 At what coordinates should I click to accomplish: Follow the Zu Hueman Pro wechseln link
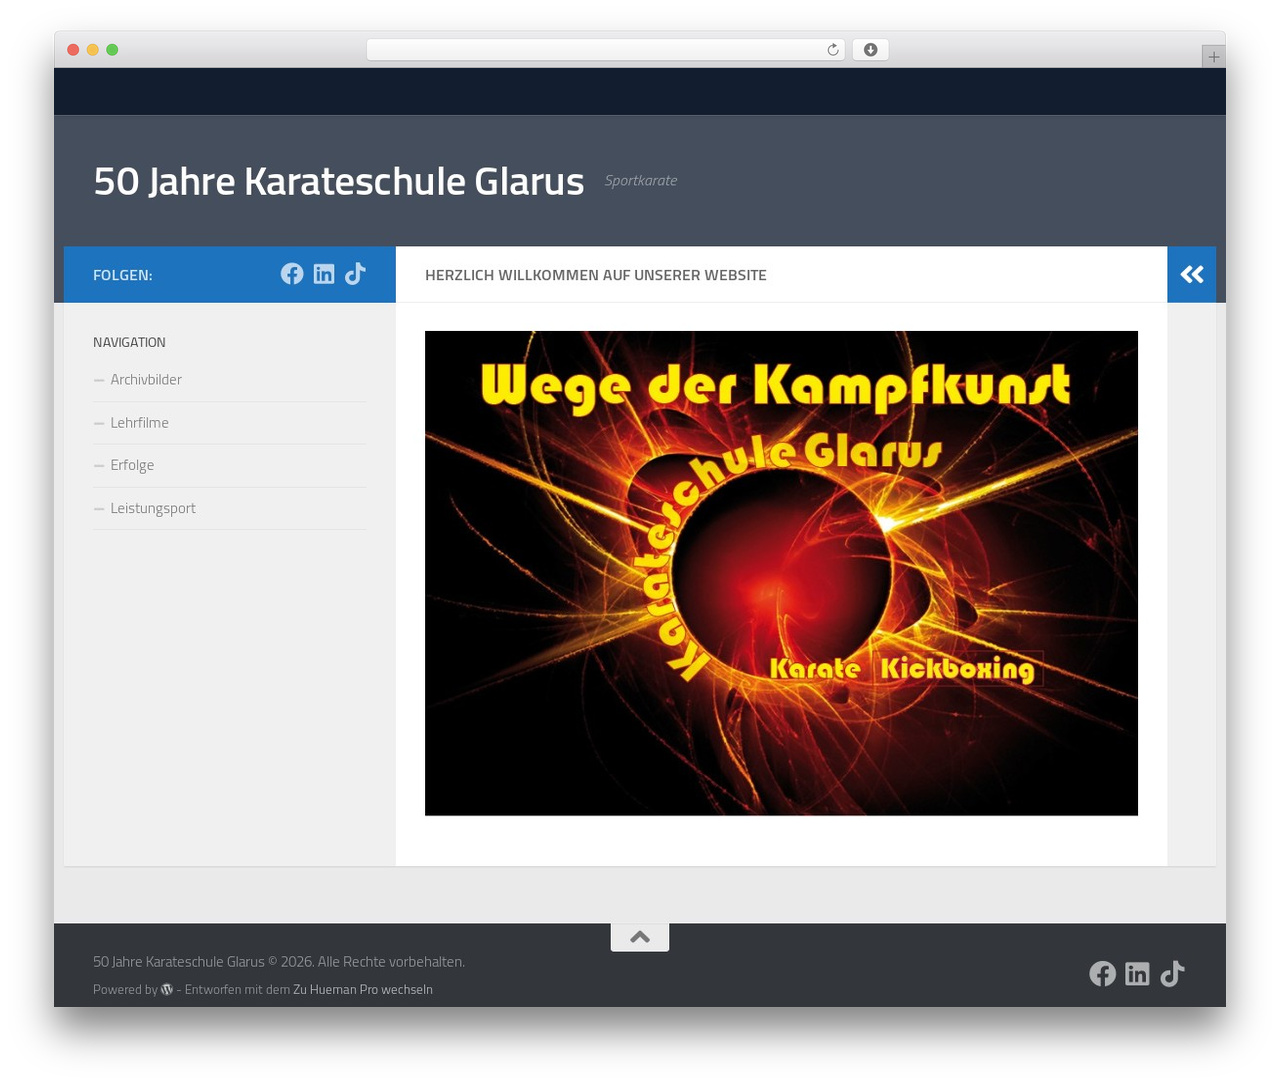click(x=363, y=990)
